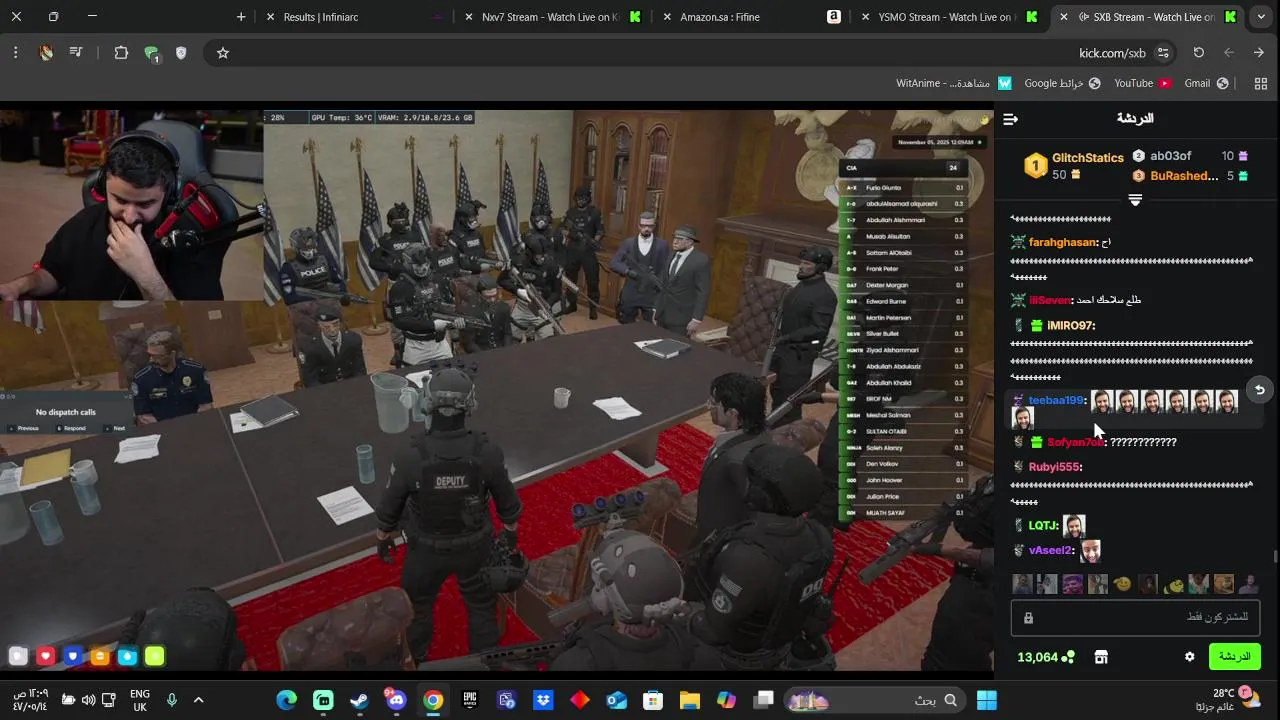Pick the yellow smiley emote in emote row
1280x720 pixels.
1123,584
